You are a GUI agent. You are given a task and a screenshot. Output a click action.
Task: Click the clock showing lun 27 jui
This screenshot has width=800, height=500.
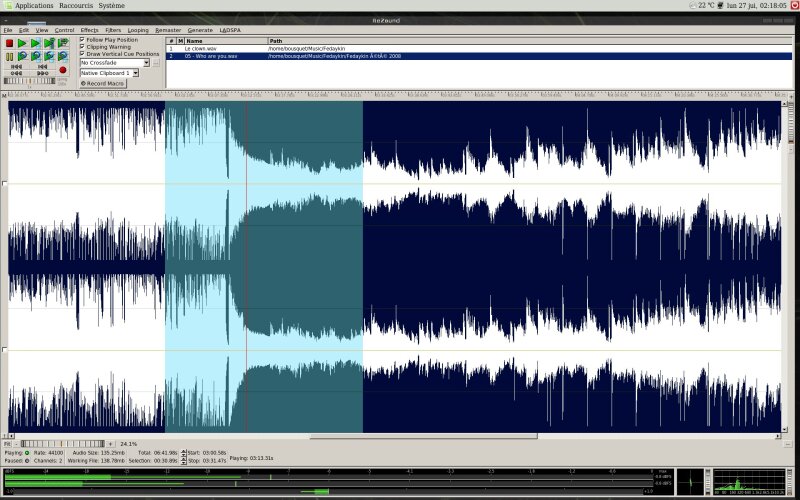click(757, 6)
